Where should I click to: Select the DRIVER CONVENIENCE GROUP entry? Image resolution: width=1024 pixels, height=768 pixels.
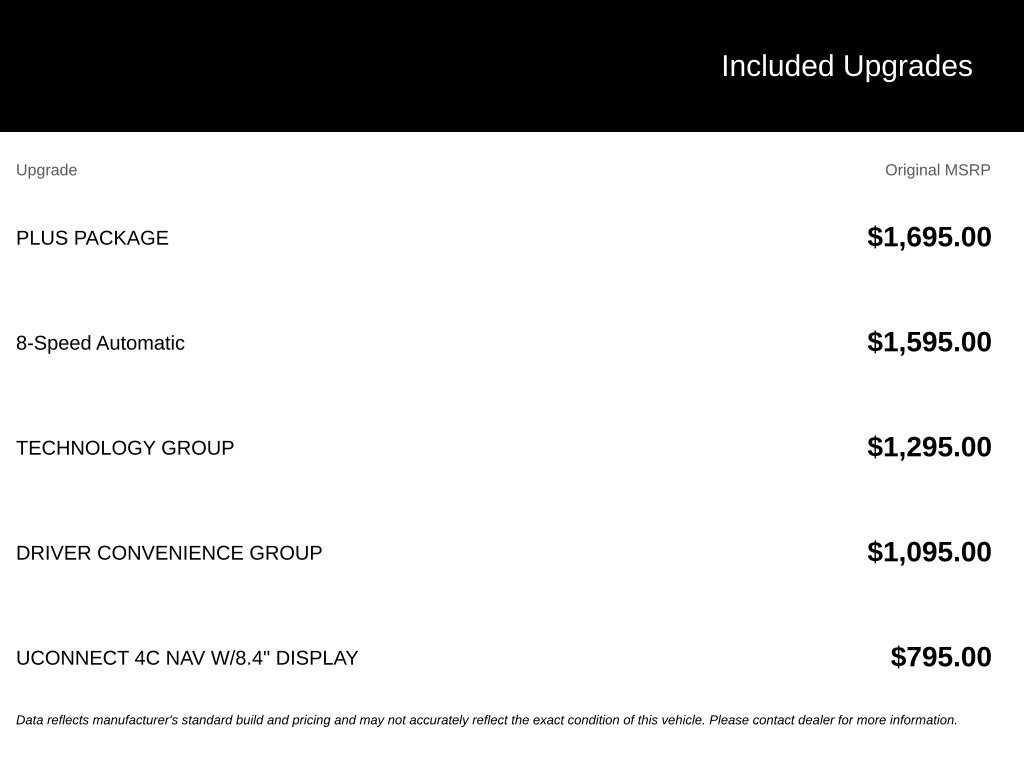coord(169,553)
